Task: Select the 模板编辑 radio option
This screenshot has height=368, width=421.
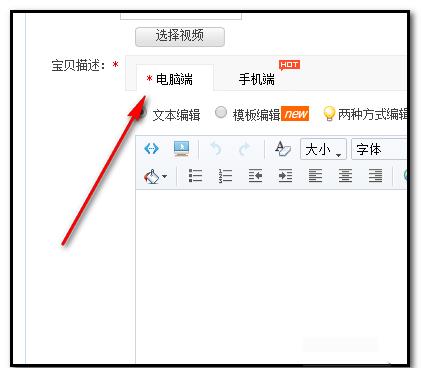Action: [220, 112]
